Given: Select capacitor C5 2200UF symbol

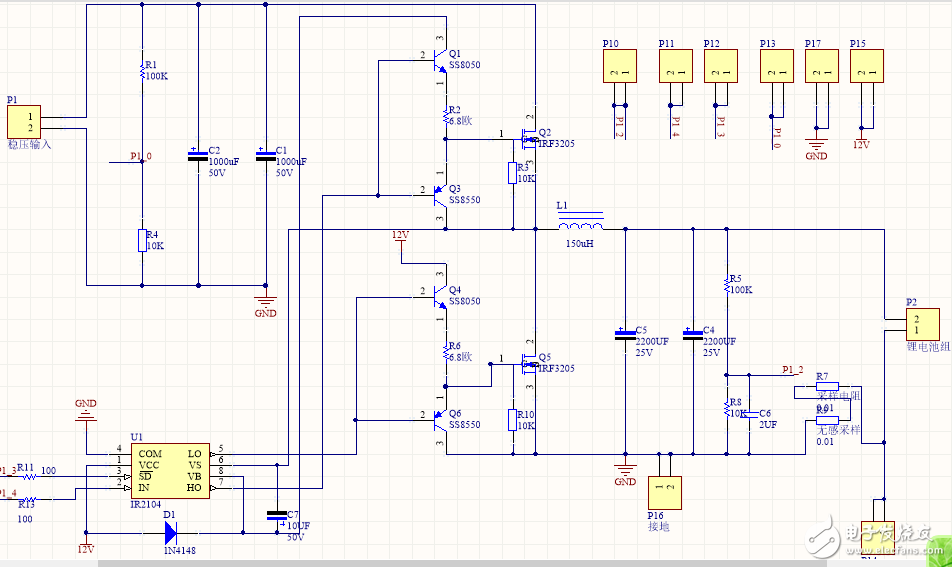Looking at the screenshot, I should (625, 335).
